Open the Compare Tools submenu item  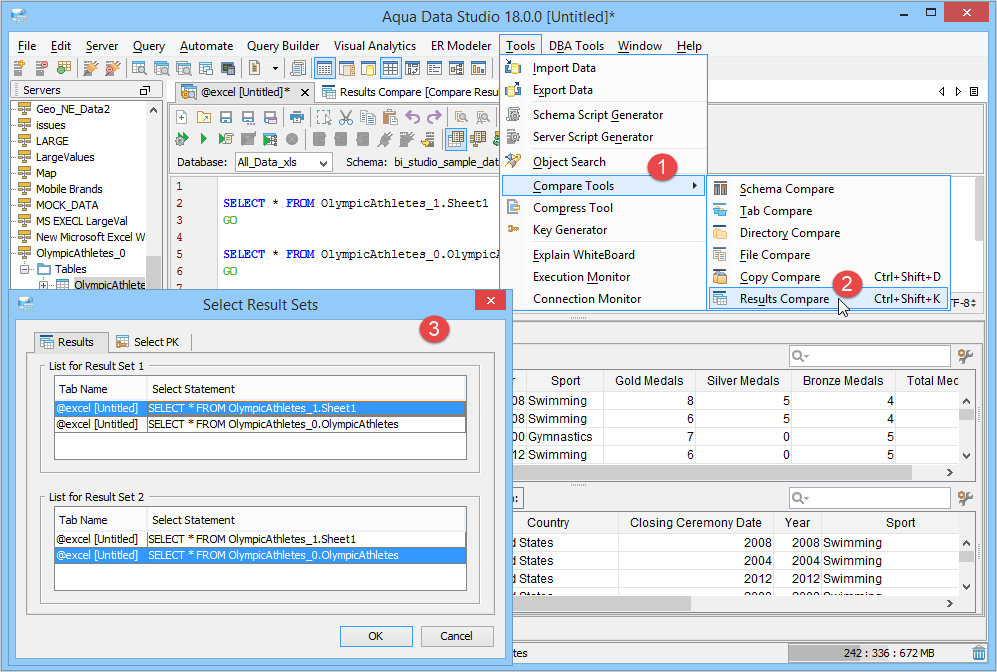point(603,186)
